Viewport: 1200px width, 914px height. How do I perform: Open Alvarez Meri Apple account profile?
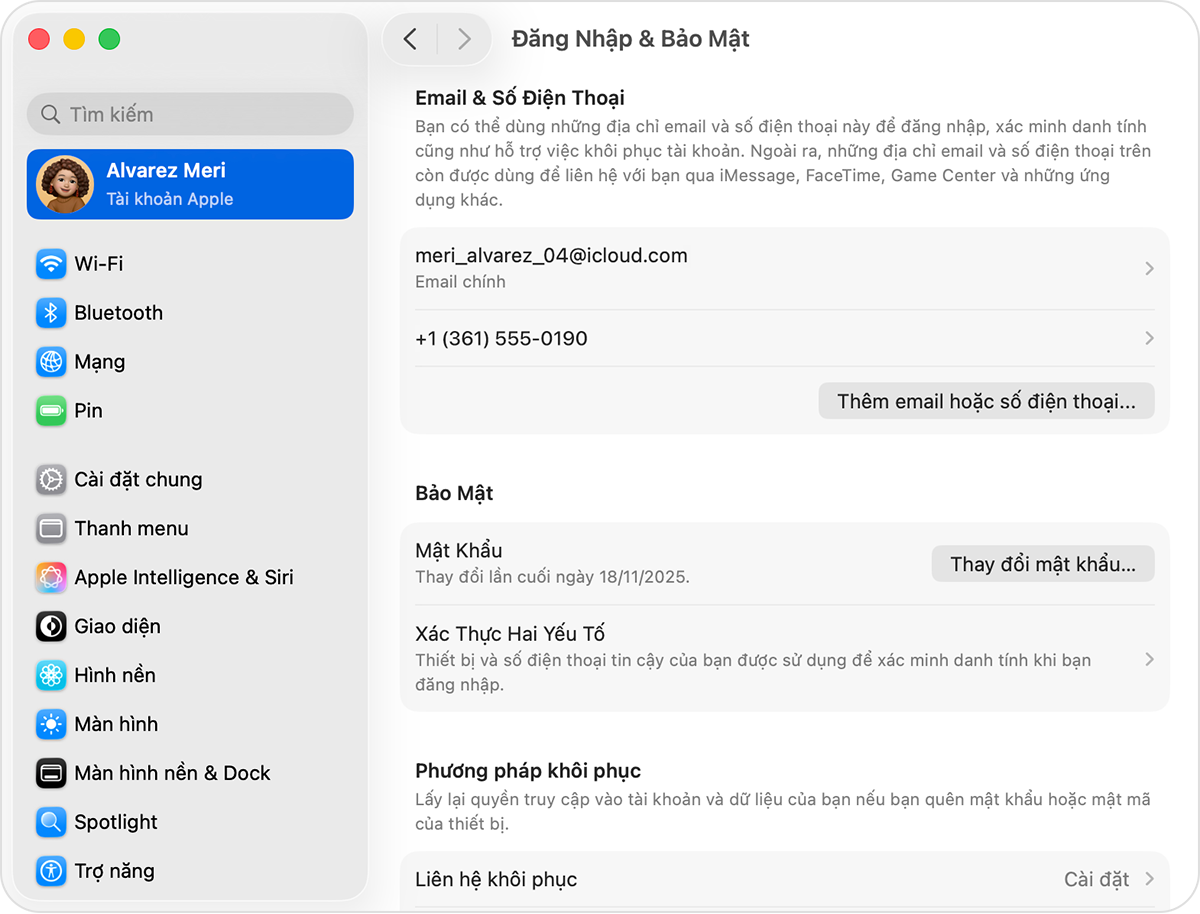click(190, 184)
